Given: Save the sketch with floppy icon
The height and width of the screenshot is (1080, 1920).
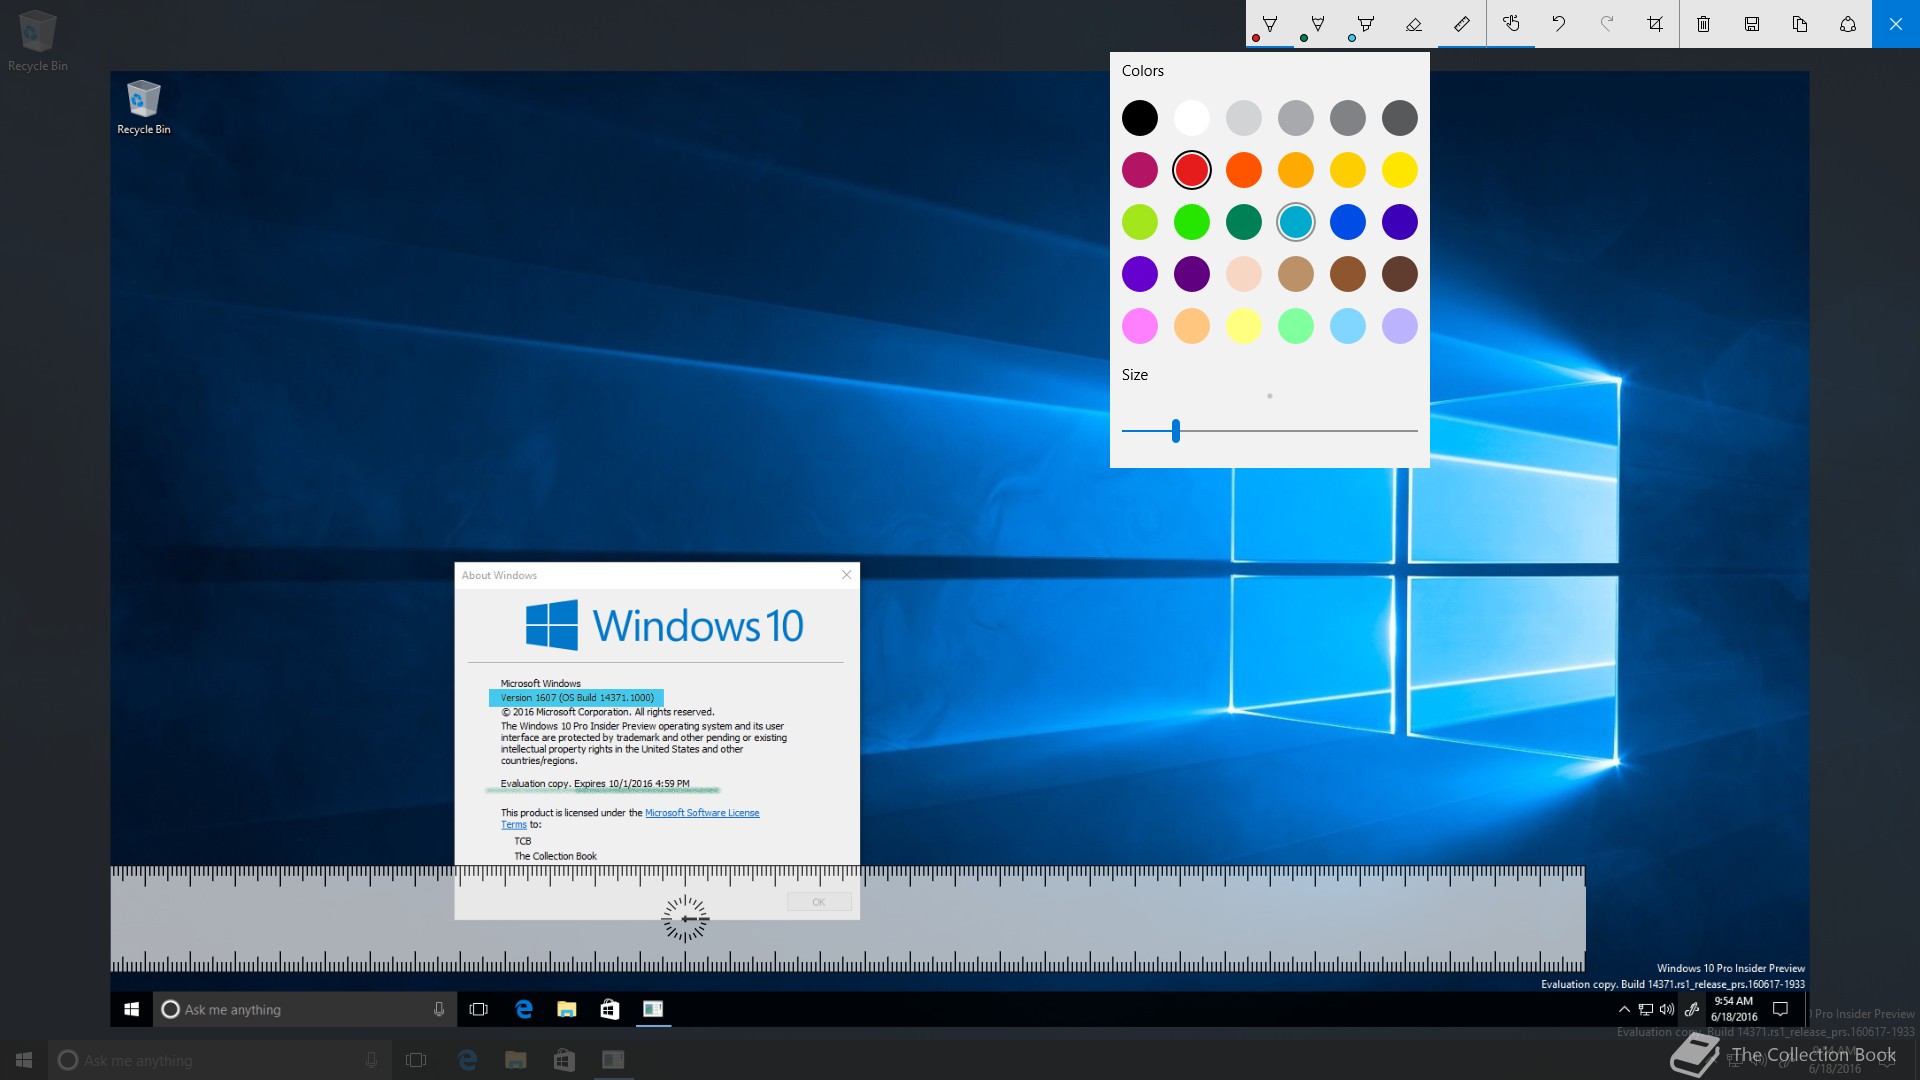Looking at the screenshot, I should pos(1752,24).
